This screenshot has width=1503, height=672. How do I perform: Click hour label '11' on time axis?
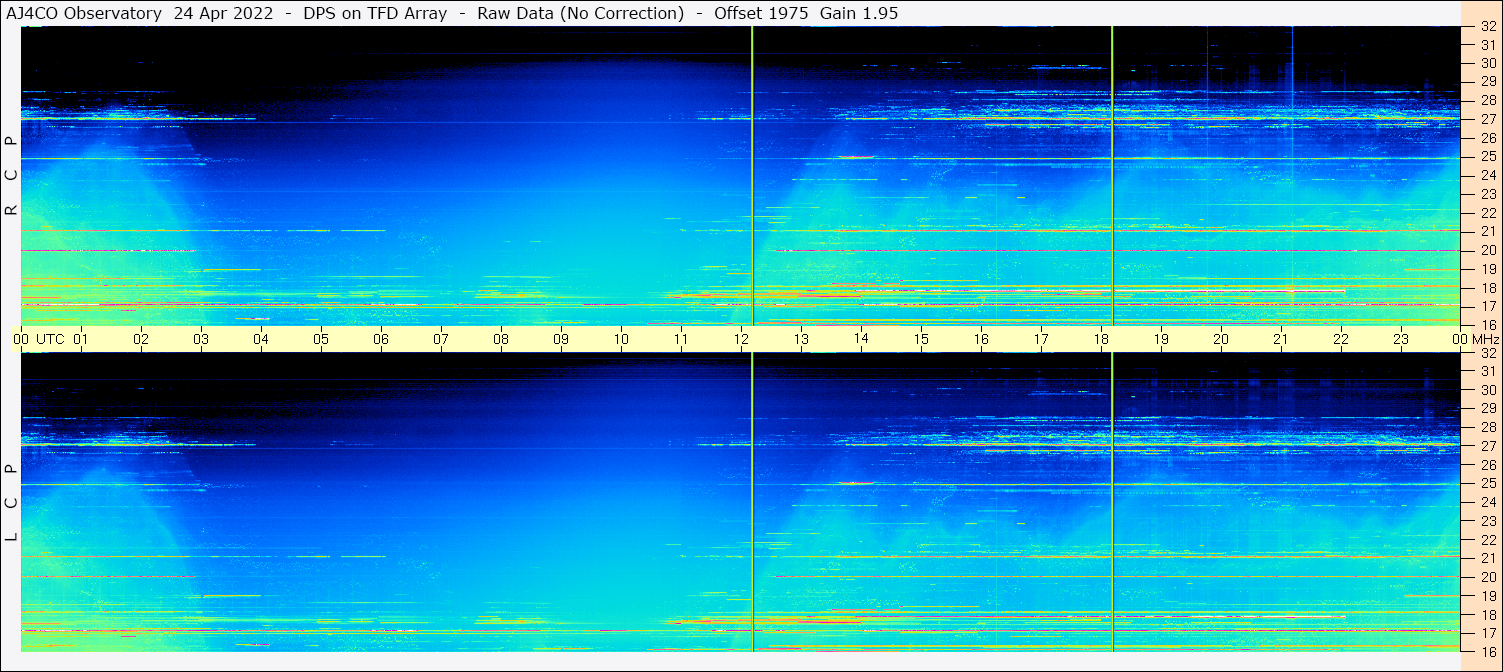[681, 339]
